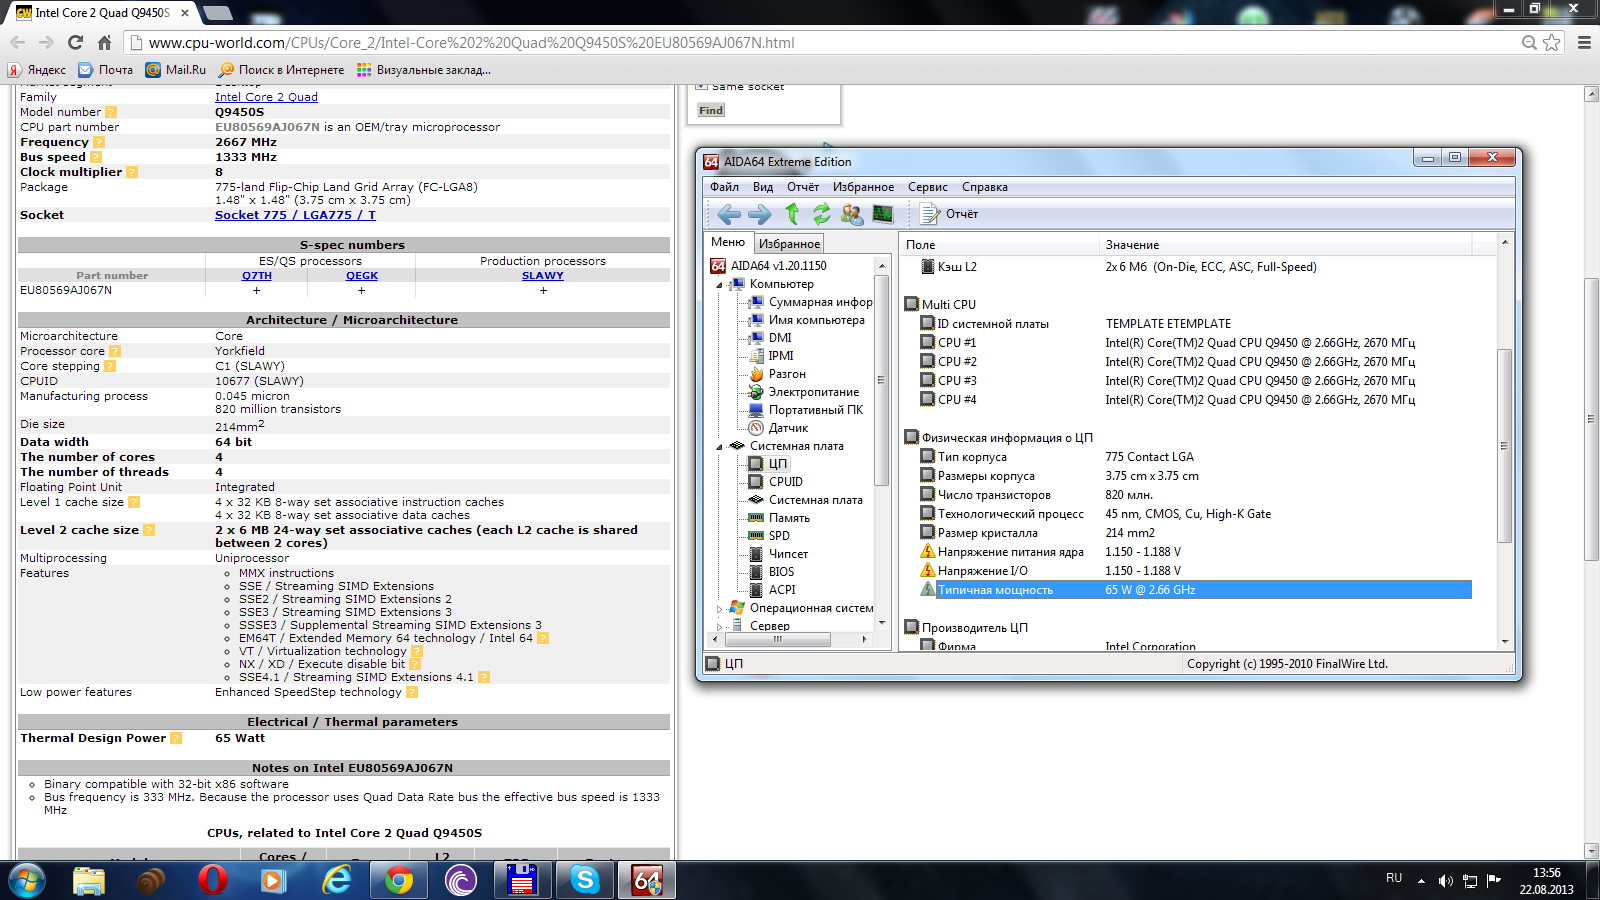1600x900 pixels.
Task: Show hidden system tray icons
Action: tap(1421, 880)
